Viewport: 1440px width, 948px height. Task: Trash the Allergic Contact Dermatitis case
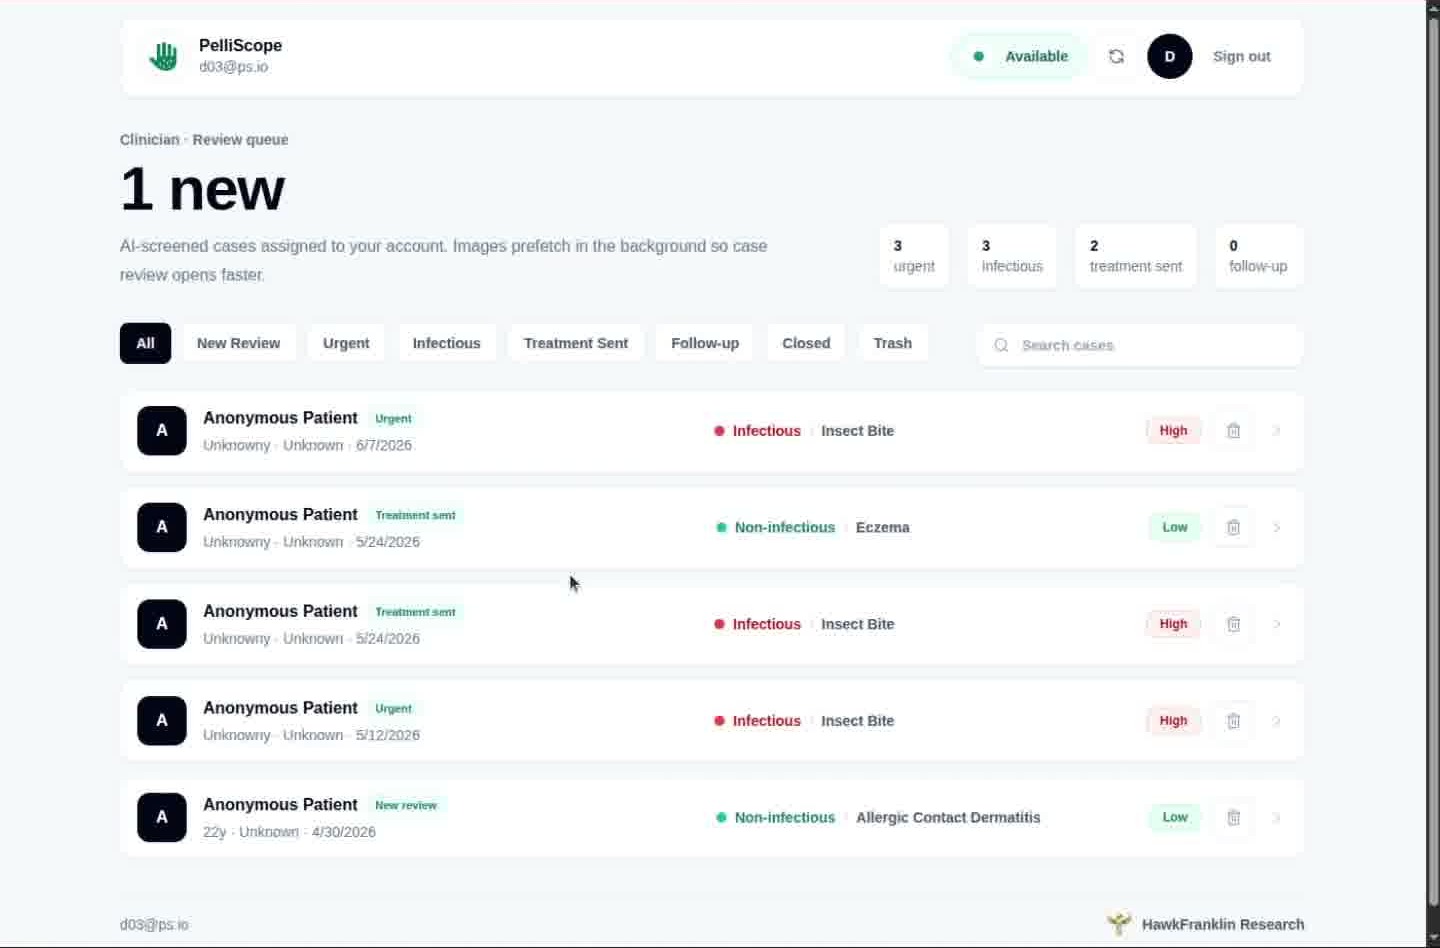[1233, 817]
